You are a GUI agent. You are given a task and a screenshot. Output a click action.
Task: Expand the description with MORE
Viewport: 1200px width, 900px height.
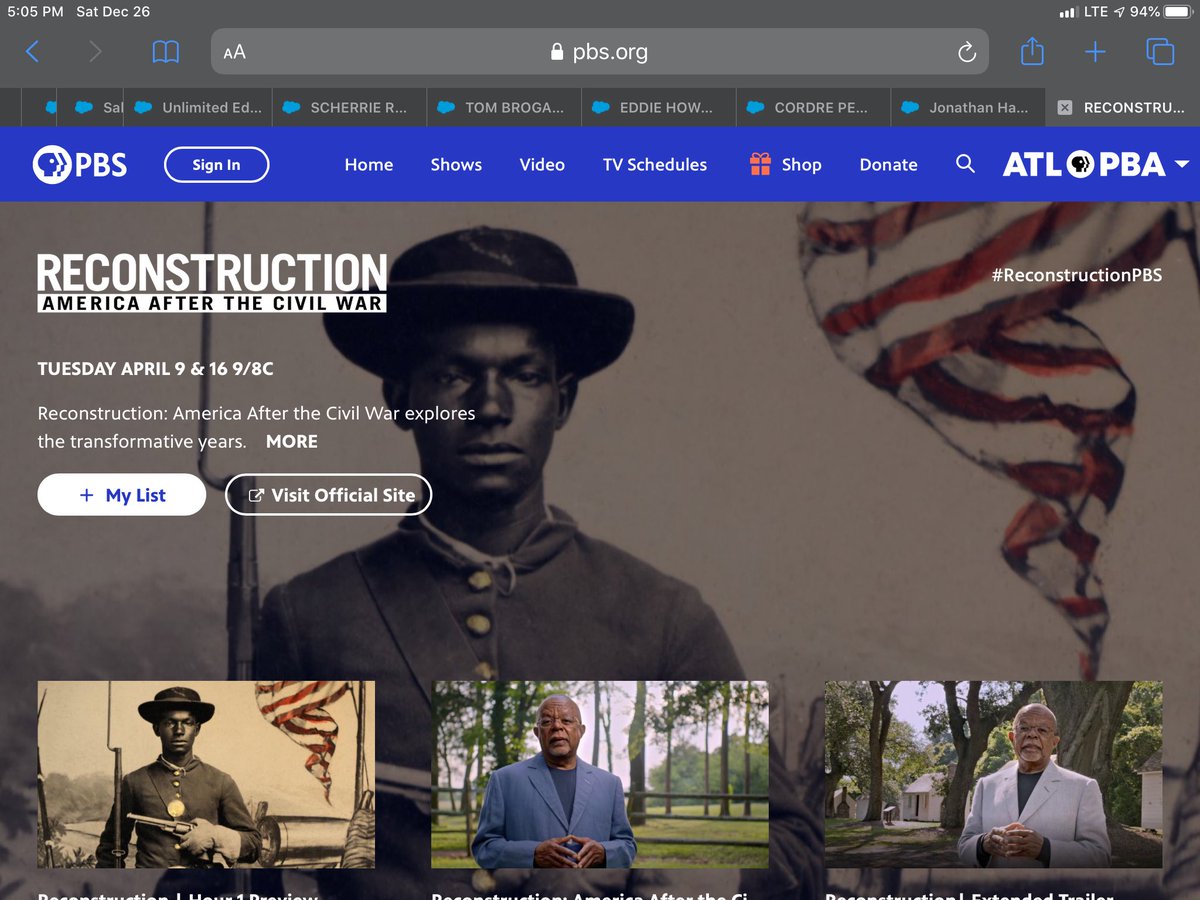point(292,441)
